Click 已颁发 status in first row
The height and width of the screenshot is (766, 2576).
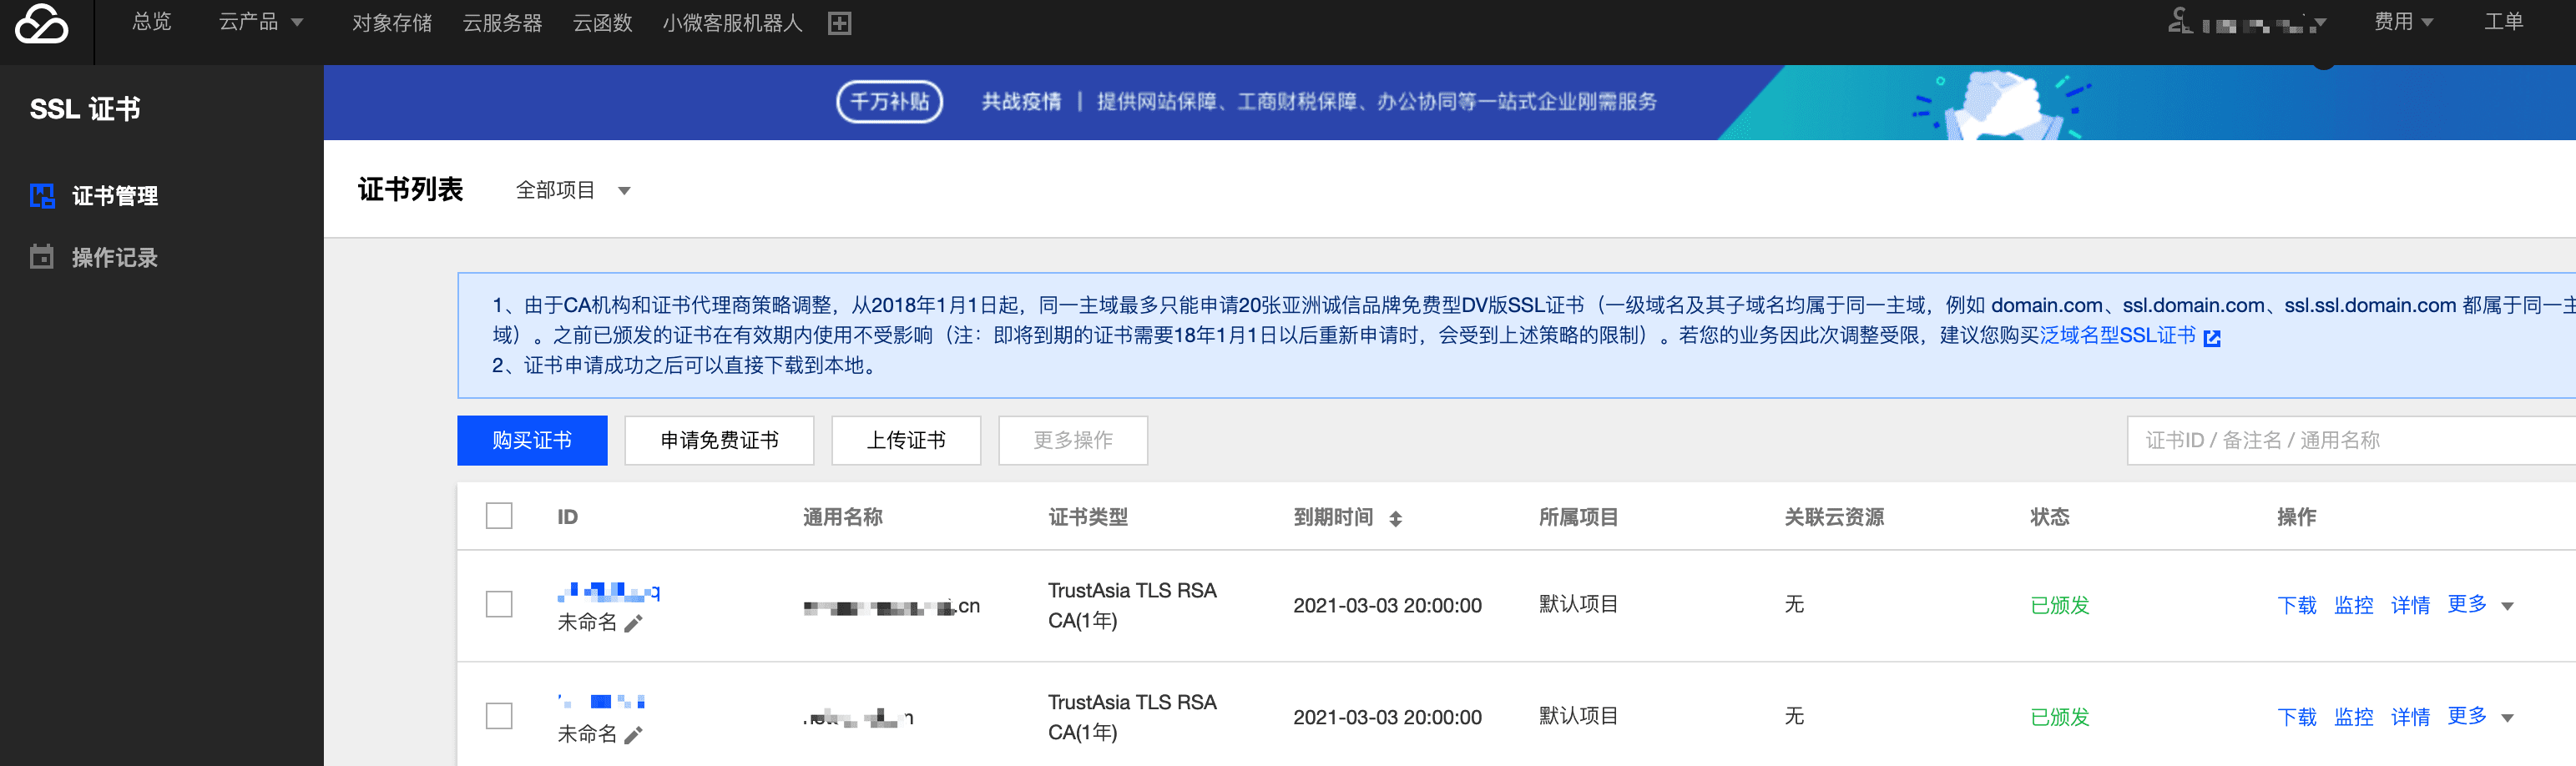coord(2060,605)
